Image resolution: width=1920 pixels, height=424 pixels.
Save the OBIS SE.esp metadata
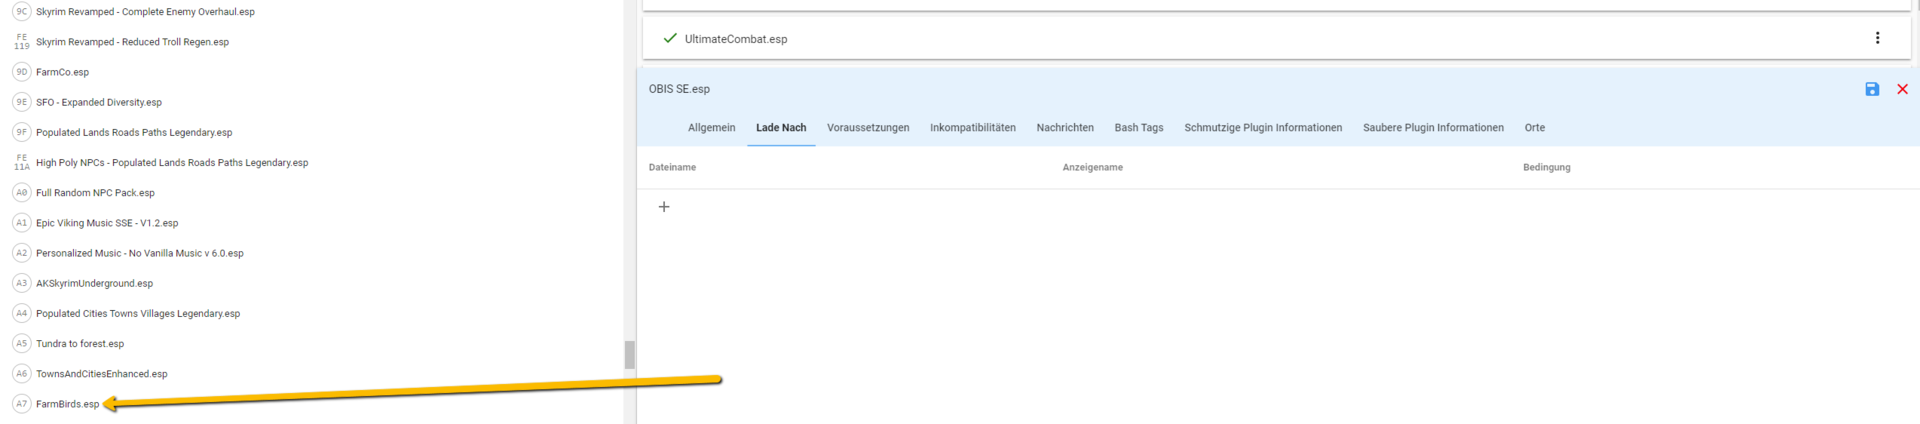click(1872, 89)
